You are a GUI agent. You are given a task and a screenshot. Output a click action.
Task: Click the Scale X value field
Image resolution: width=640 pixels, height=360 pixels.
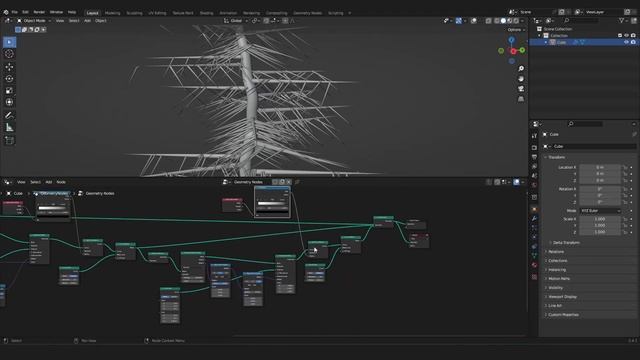click(600, 219)
